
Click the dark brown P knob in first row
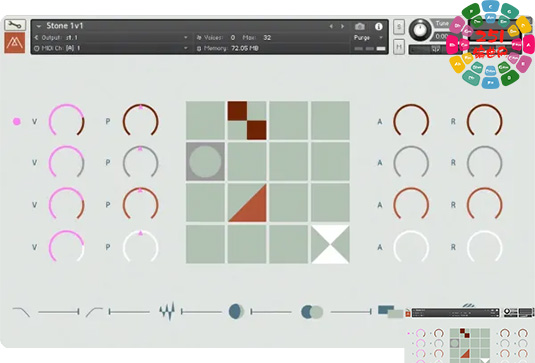[x=141, y=121]
